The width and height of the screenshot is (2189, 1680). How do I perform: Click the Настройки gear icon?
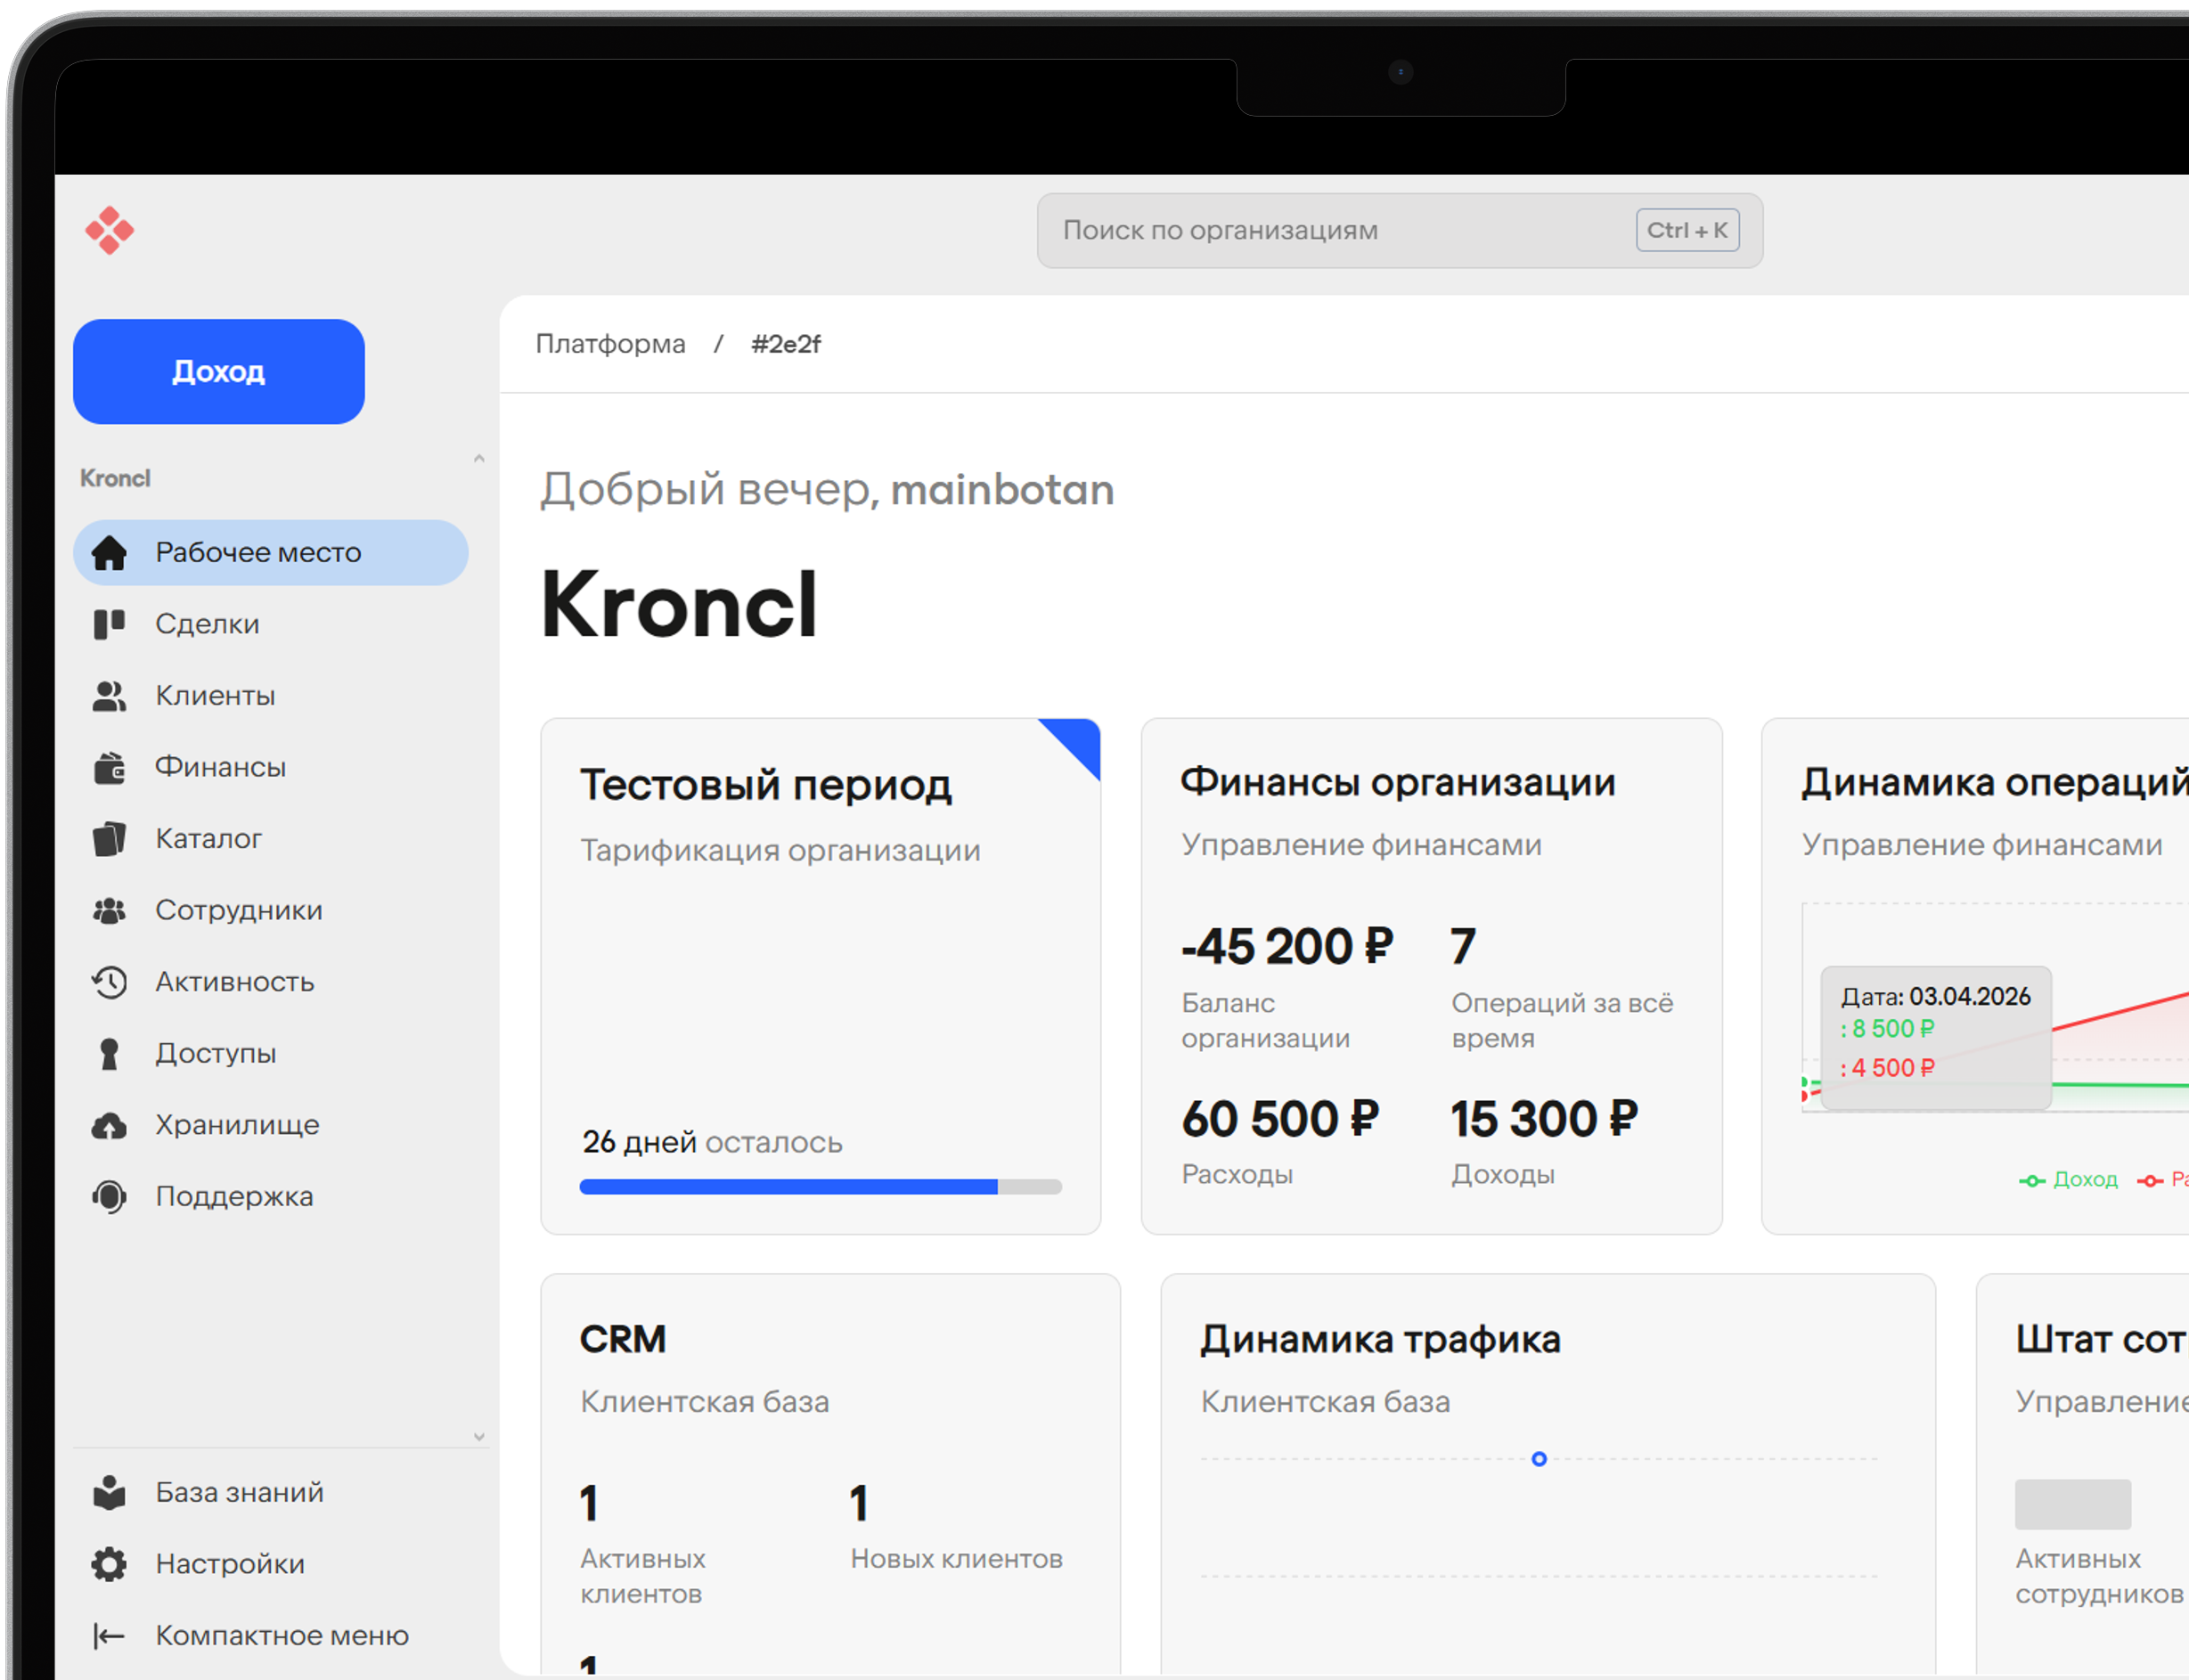pos(109,1564)
